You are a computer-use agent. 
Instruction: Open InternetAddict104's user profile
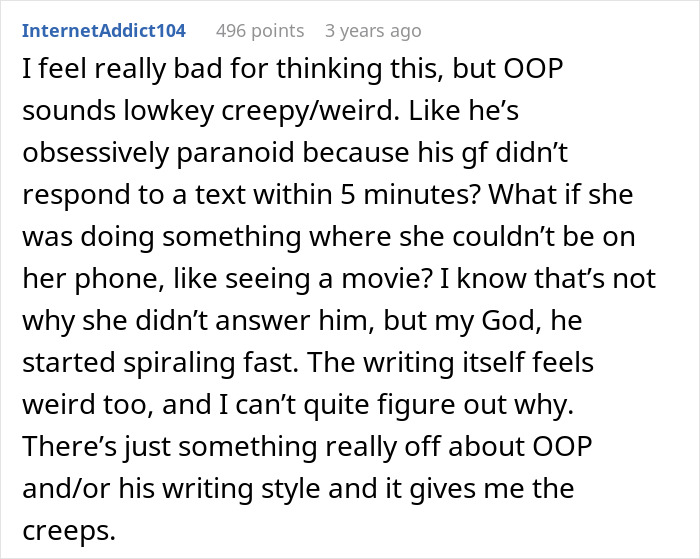[104, 30]
